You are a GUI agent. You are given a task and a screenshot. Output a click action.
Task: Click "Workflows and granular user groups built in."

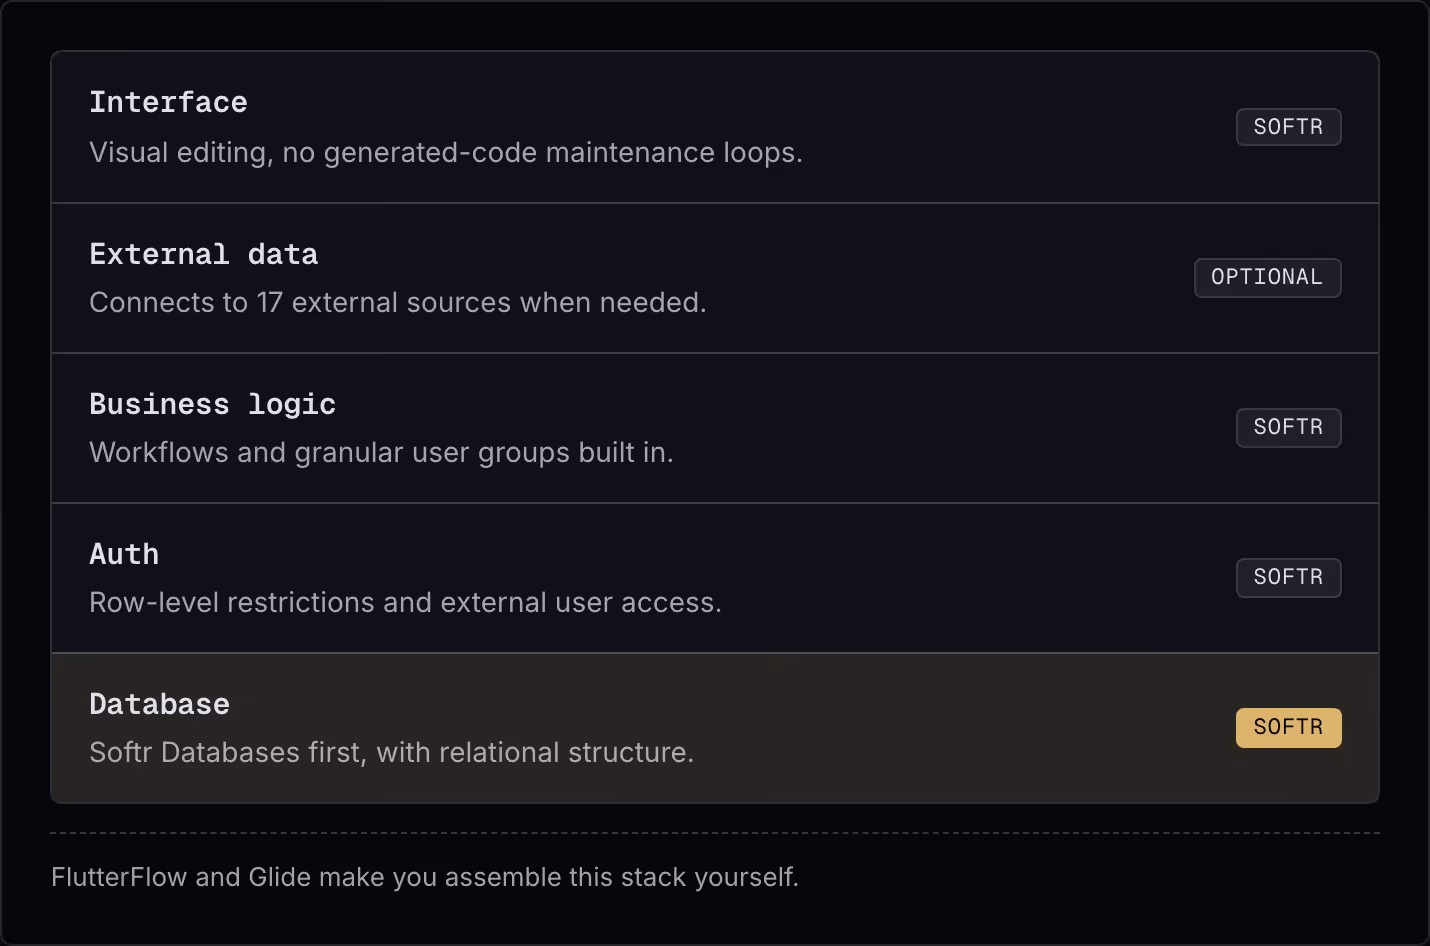[381, 452]
